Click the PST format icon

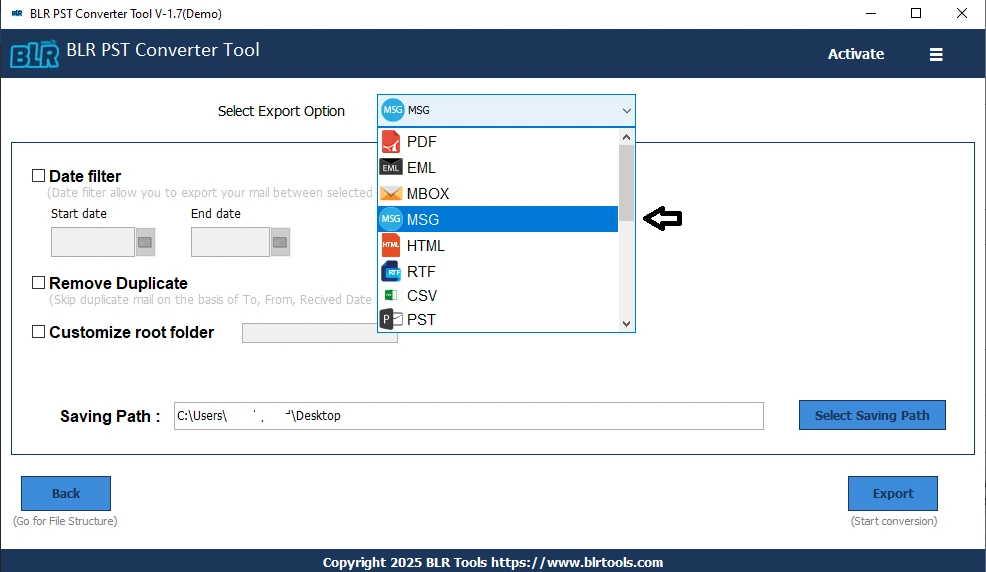coord(390,320)
